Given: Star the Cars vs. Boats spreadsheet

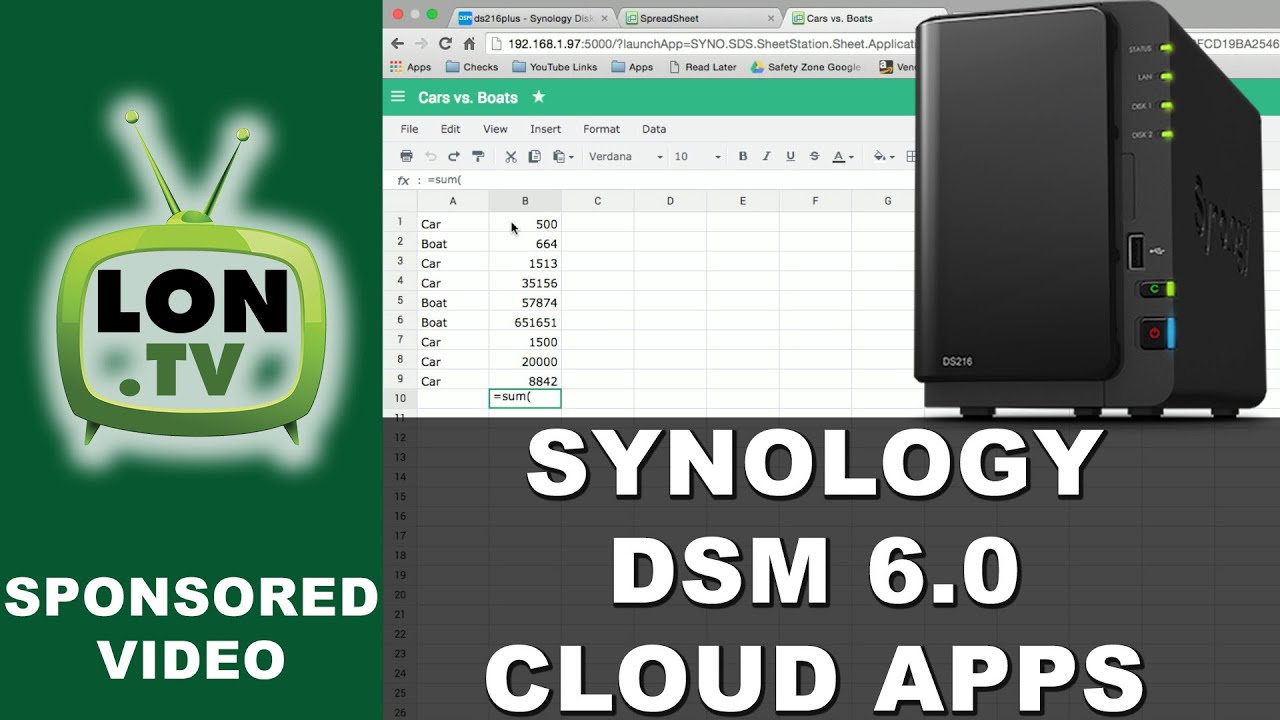Looking at the screenshot, I should 539,97.
